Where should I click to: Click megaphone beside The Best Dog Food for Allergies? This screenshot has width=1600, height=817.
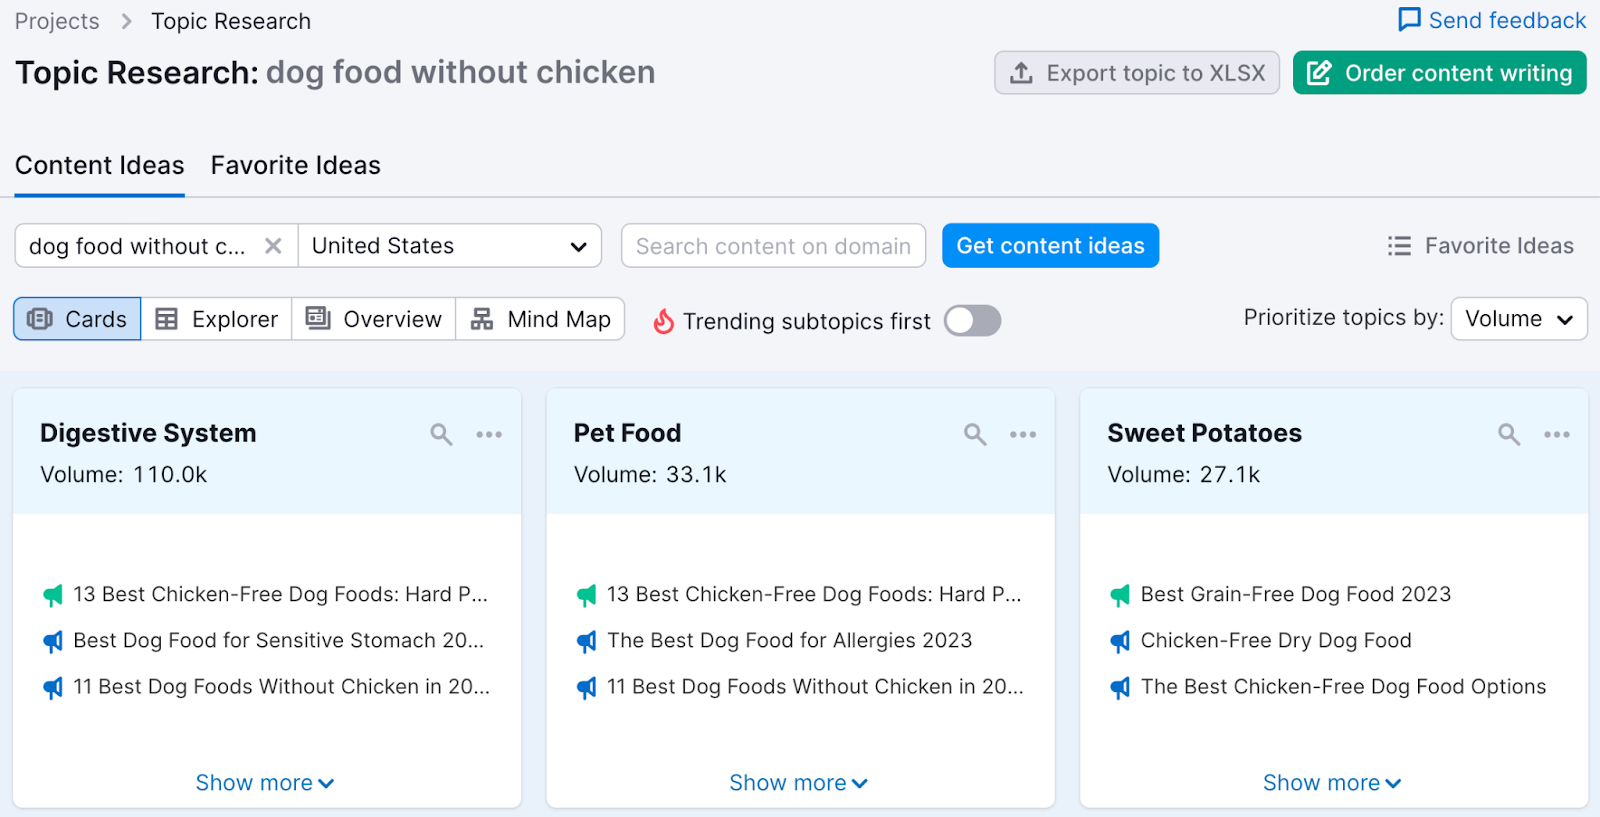tap(587, 642)
